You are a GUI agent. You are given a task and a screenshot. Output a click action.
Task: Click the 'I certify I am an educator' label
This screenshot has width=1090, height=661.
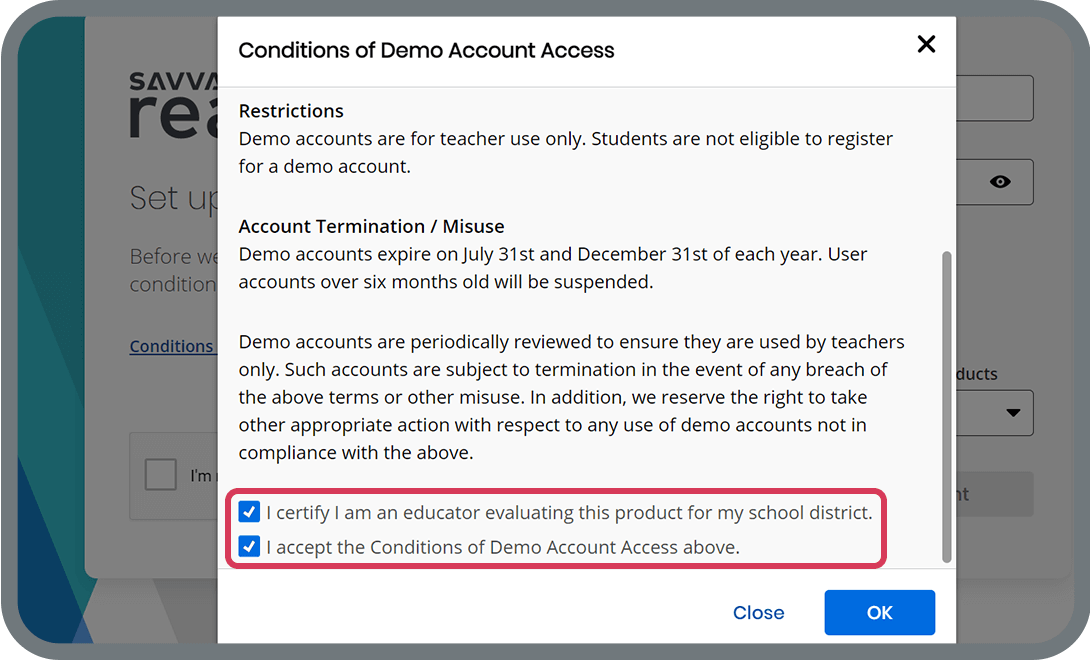click(569, 513)
